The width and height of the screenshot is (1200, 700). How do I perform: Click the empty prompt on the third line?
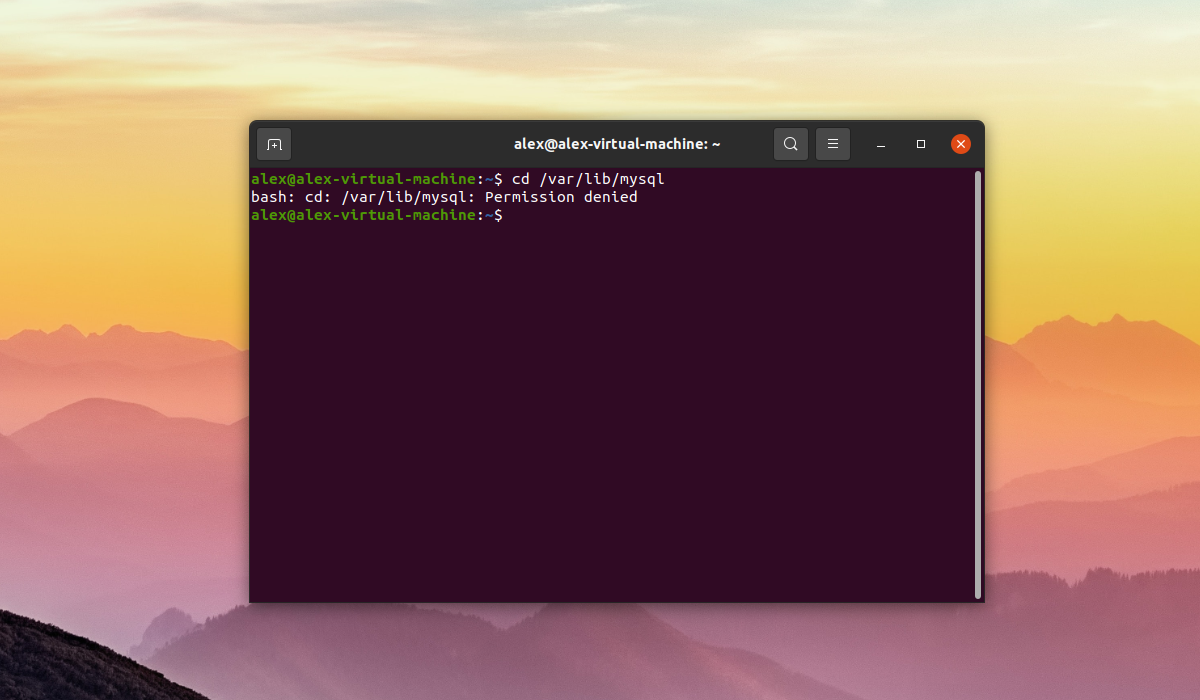point(377,215)
